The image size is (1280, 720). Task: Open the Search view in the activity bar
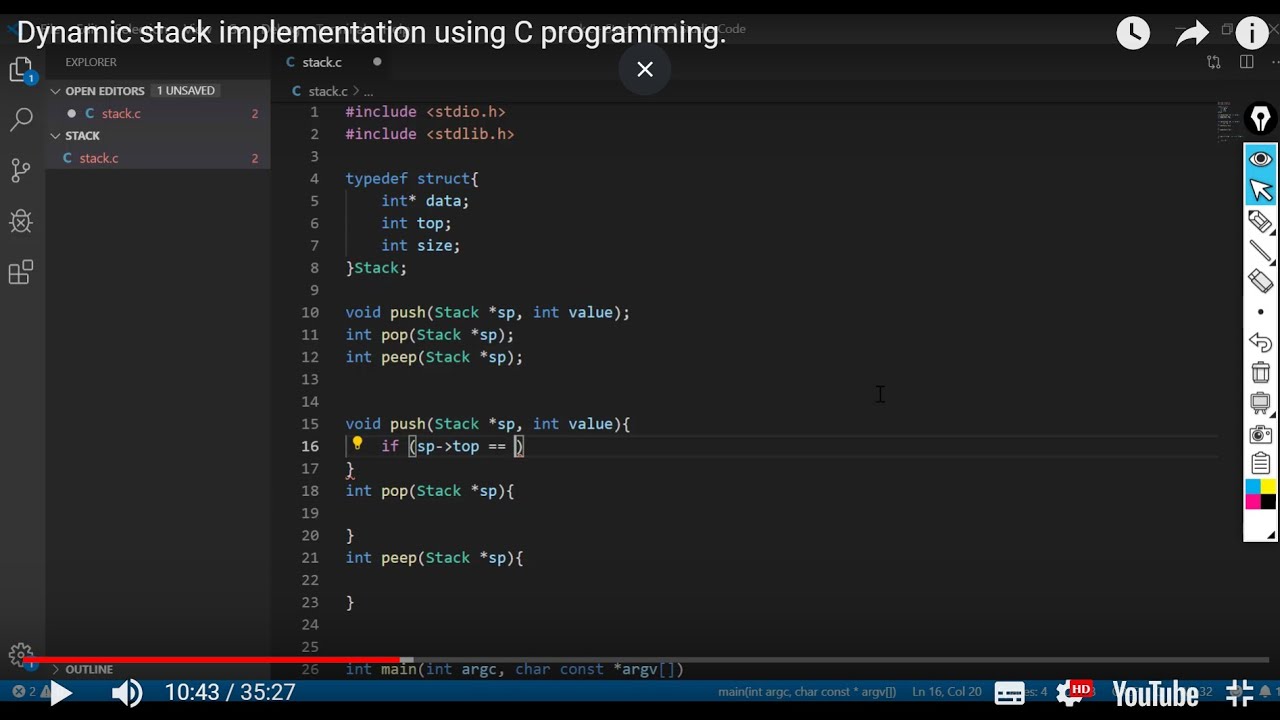pos(21,121)
